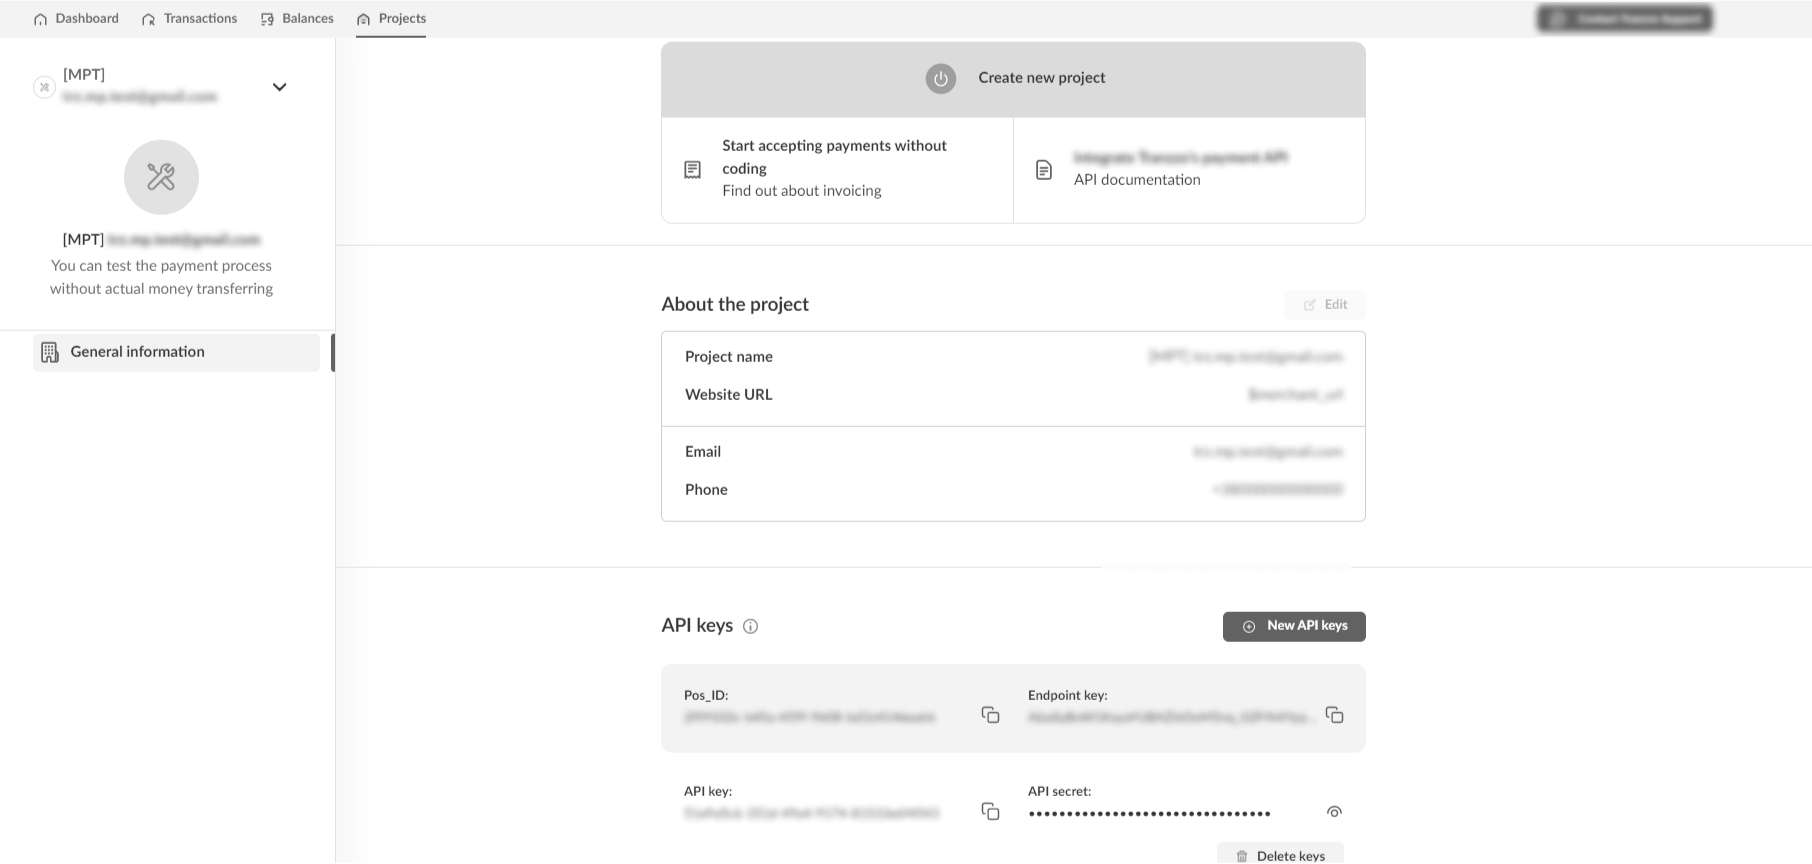Viewport: 1812px width, 864px height.
Task: Click the contact support button at top right
Action: 1624,19
